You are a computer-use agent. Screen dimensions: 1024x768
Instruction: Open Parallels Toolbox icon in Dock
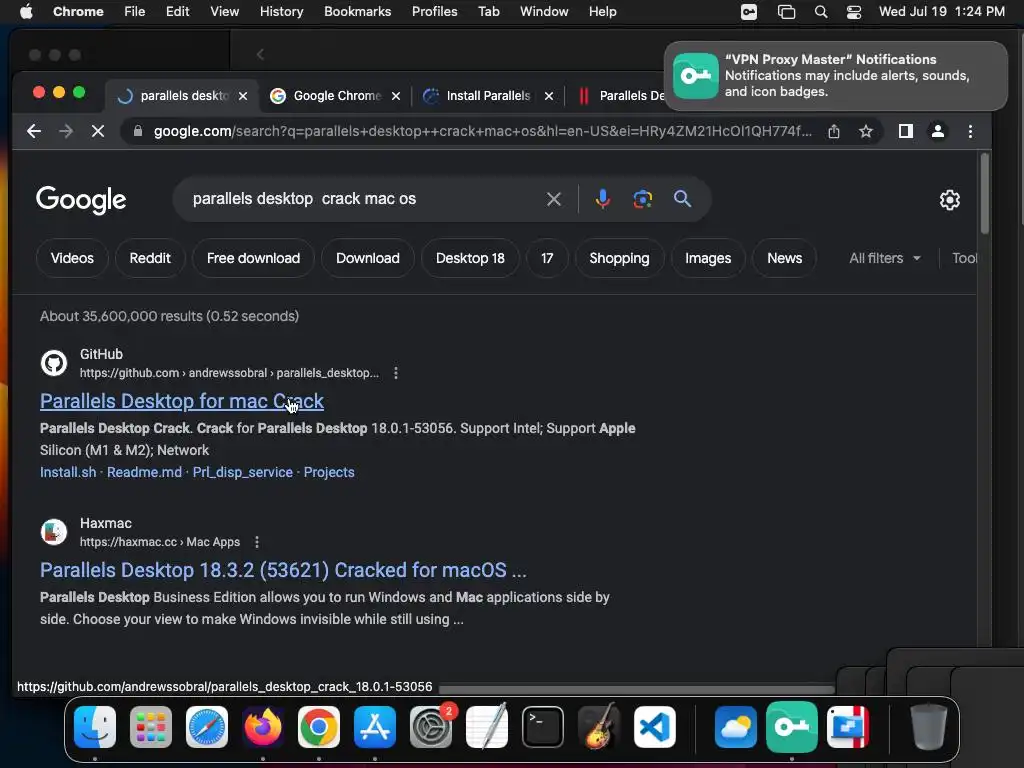(848, 726)
